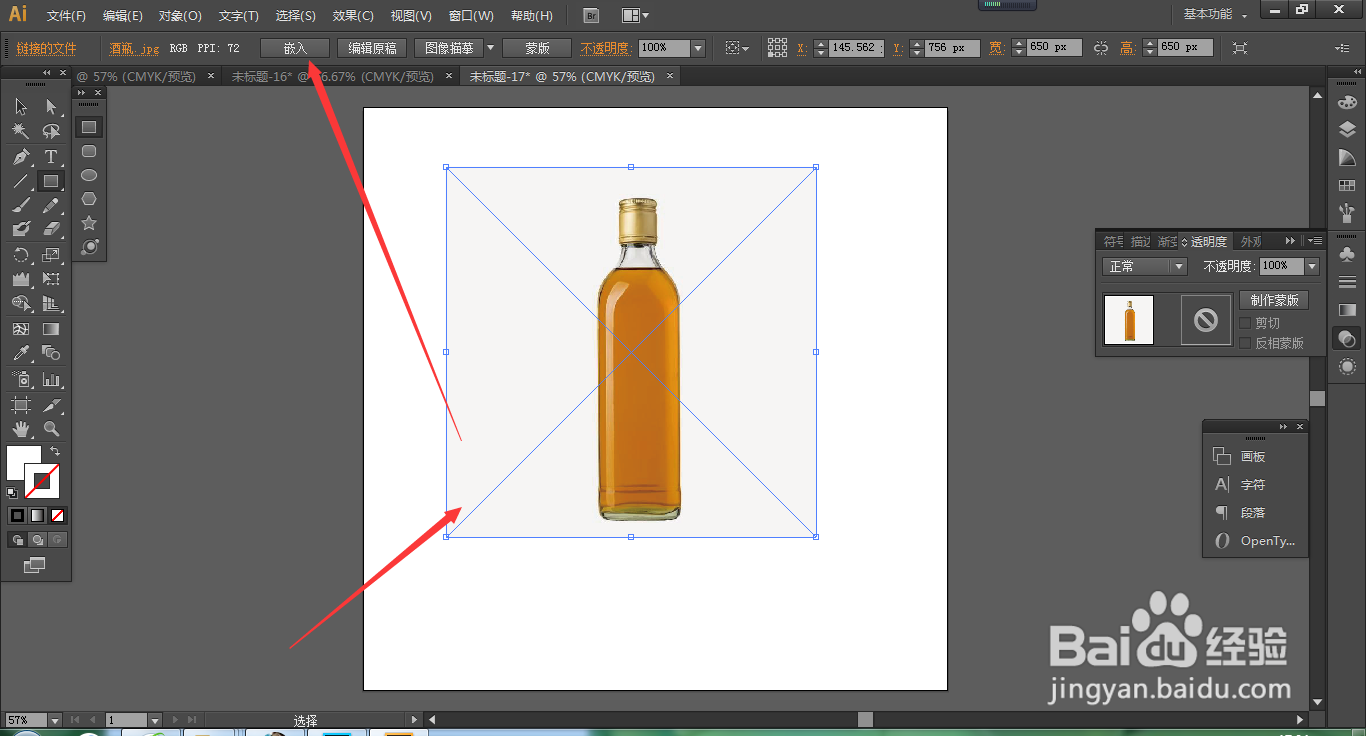Click the 制作蒙版 (Make Mask) button

[x=1274, y=300]
